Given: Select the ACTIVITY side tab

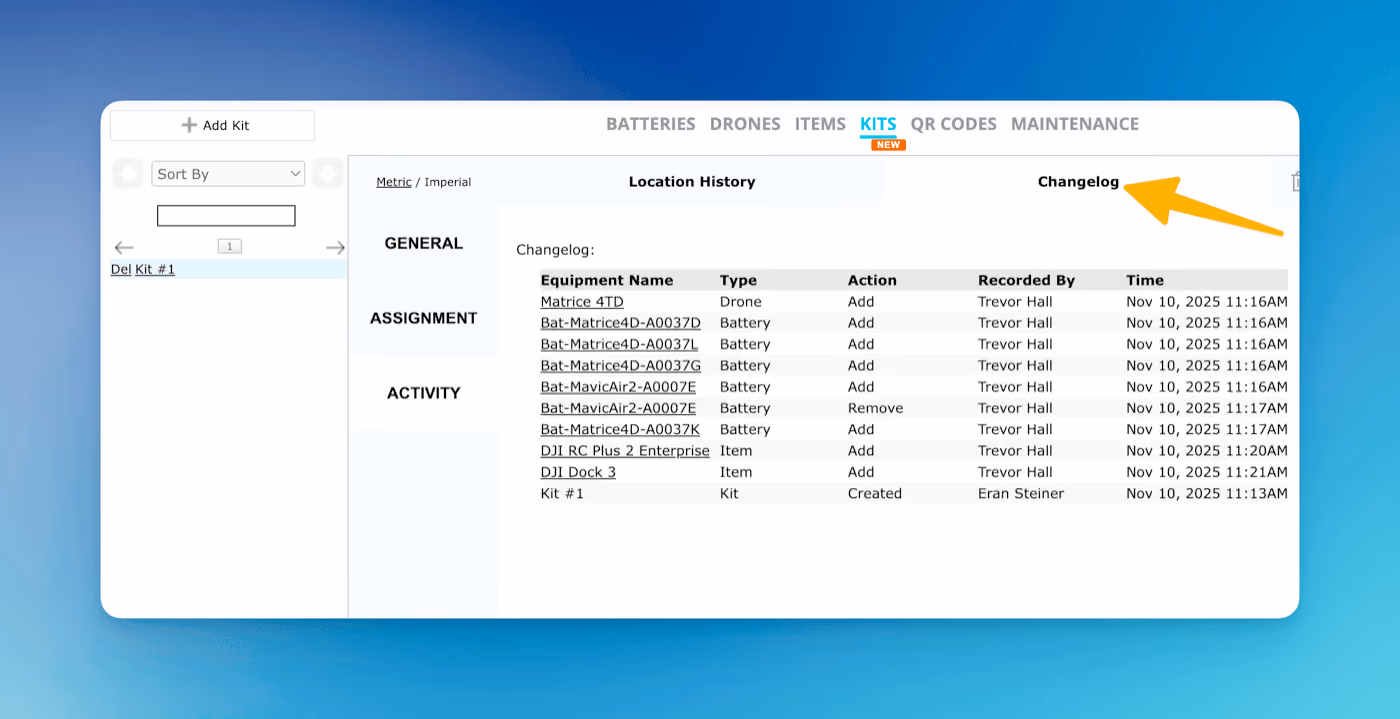Looking at the screenshot, I should (424, 393).
